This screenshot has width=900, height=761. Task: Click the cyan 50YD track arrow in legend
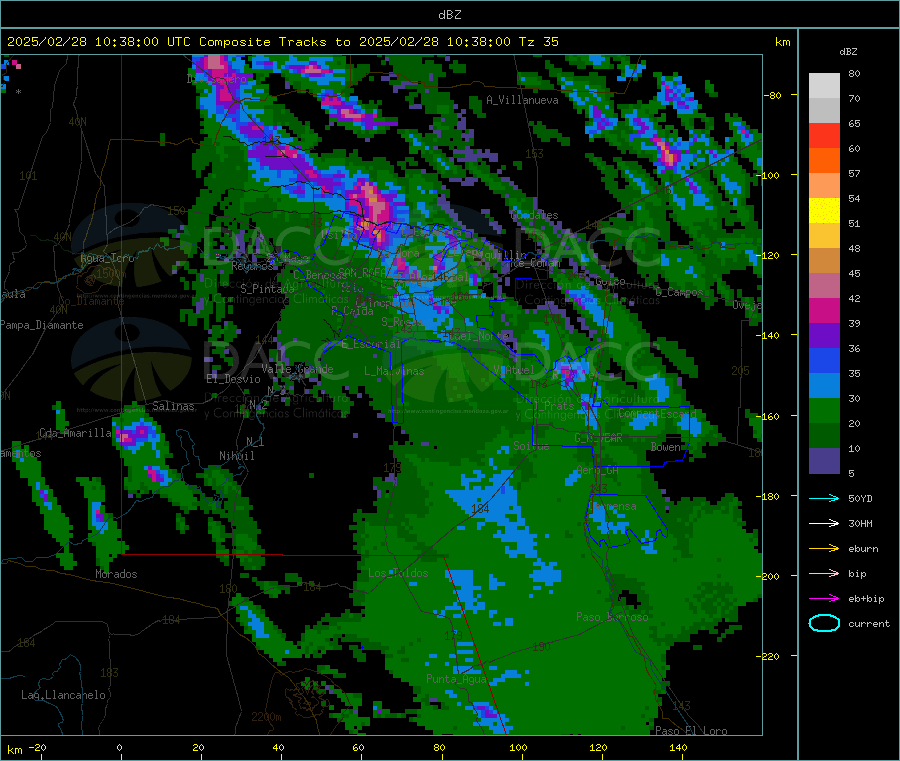point(824,498)
